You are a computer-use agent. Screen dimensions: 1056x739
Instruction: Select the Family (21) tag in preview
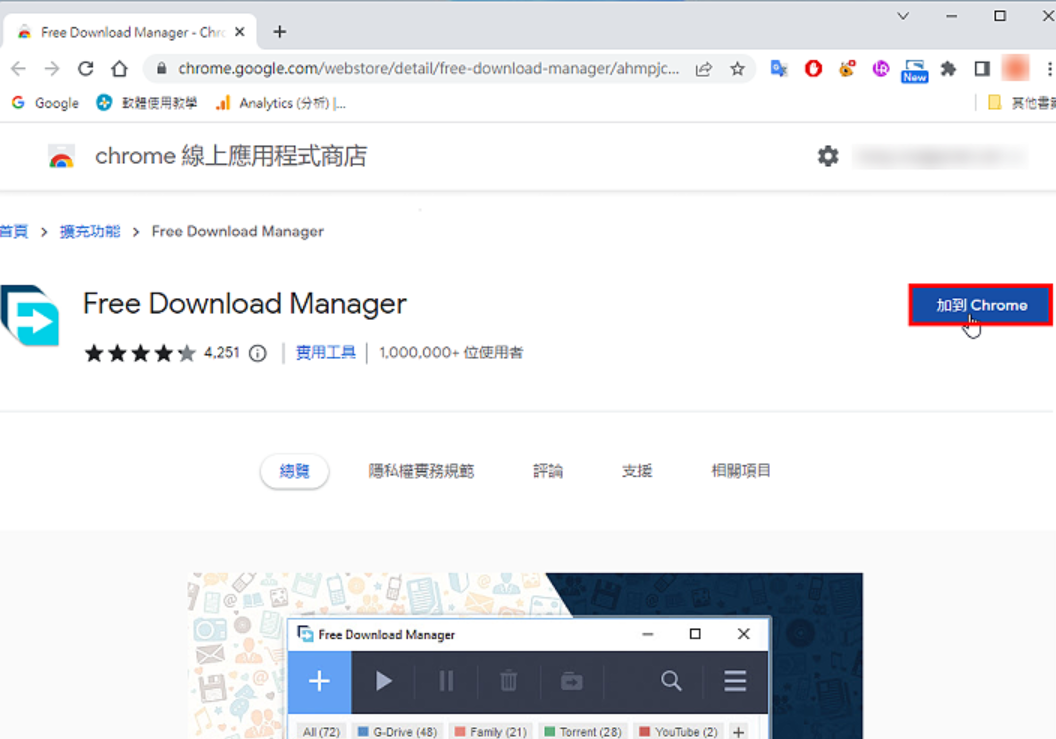pyautogui.click(x=491, y=732)
